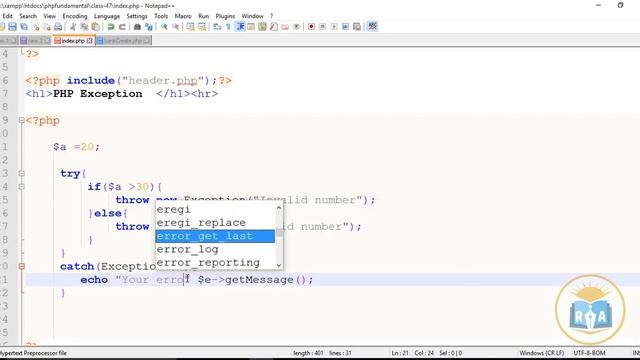
Task: Click autocomplete list scroll up arrow
Action: pyautogui.click(x=279, y=208)
